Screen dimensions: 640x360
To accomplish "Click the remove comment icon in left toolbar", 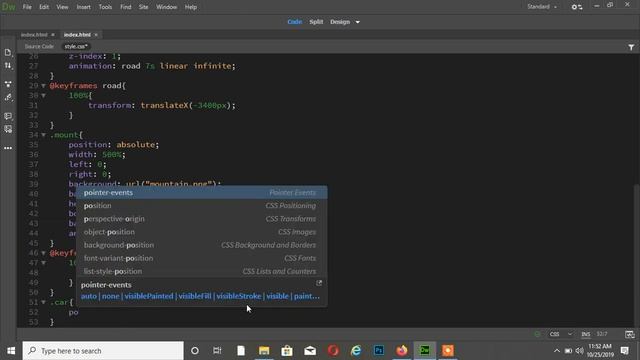I will (x=8, y=129).
